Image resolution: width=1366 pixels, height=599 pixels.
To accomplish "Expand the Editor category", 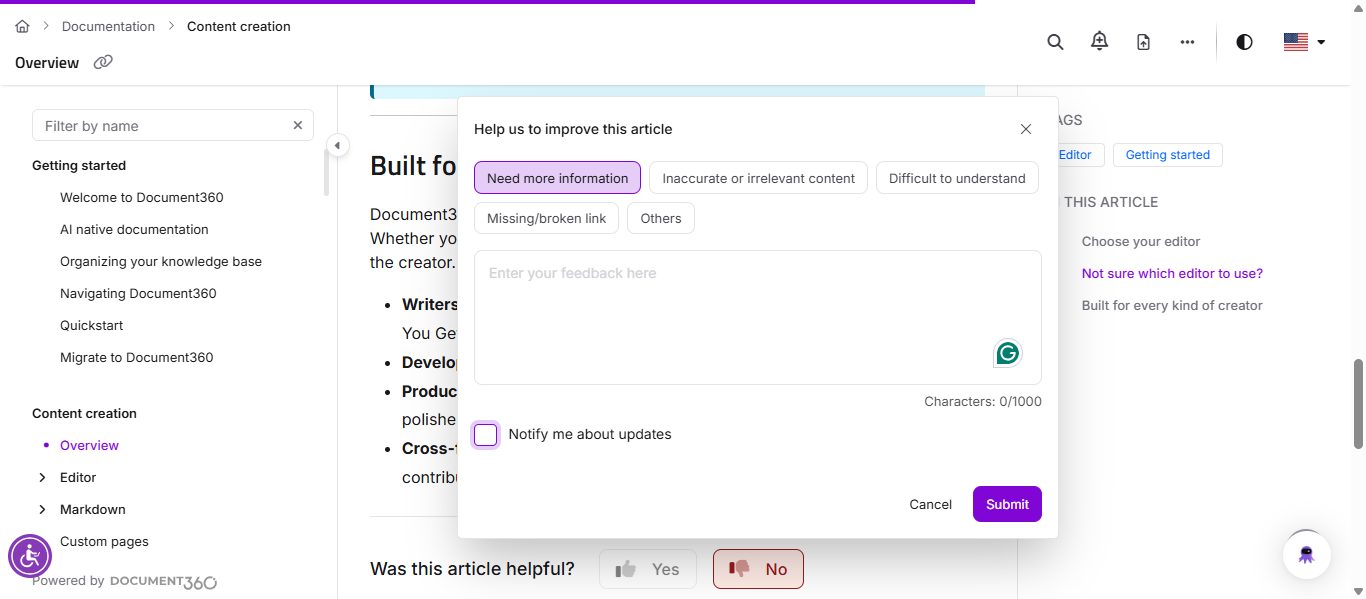I will 42,477.
